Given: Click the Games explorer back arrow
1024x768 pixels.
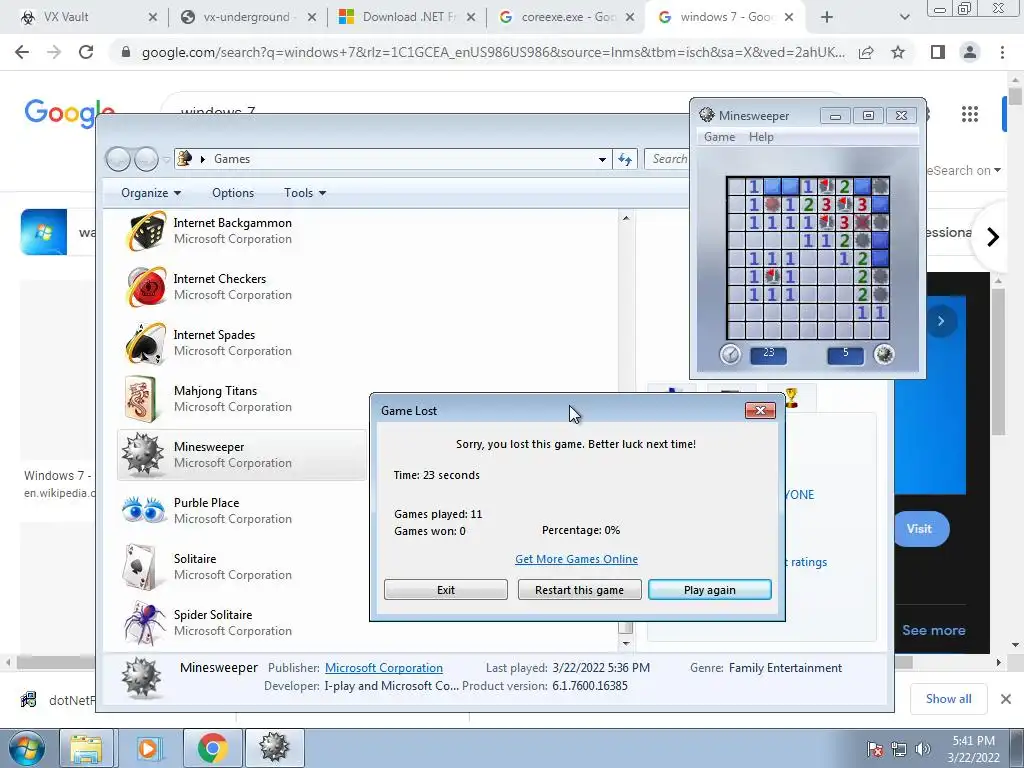Looking at the screenshot, I should pyautogui.click(x=118, y=159).
